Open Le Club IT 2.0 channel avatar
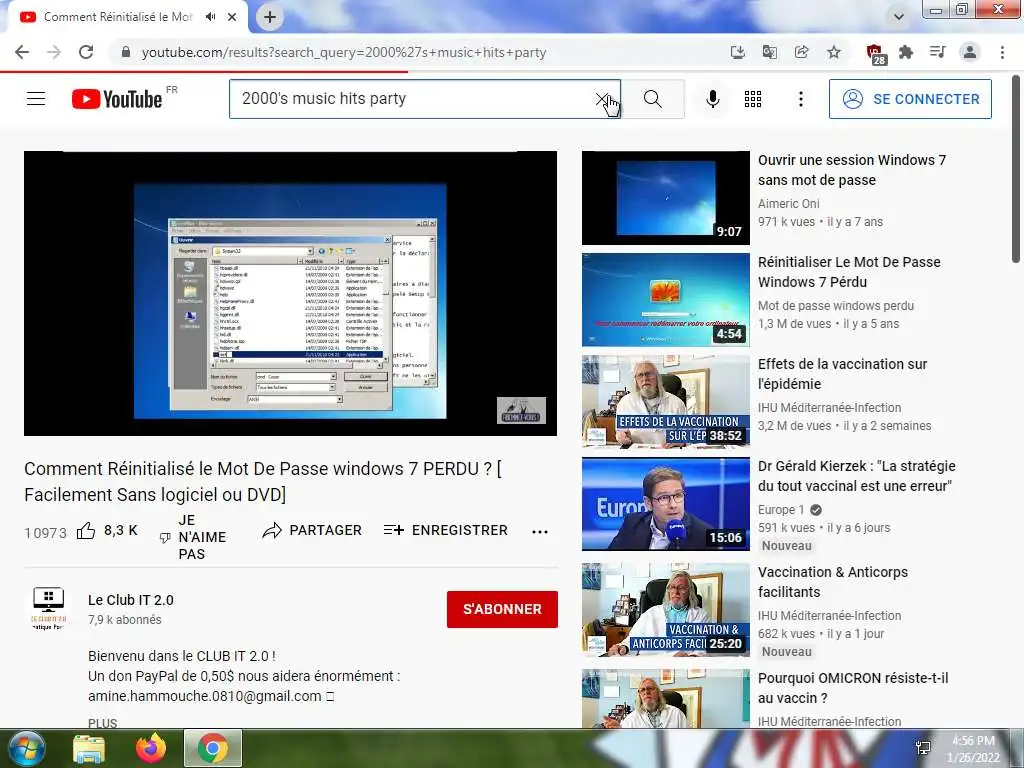The image size is (1024, 768). [48, 608]
